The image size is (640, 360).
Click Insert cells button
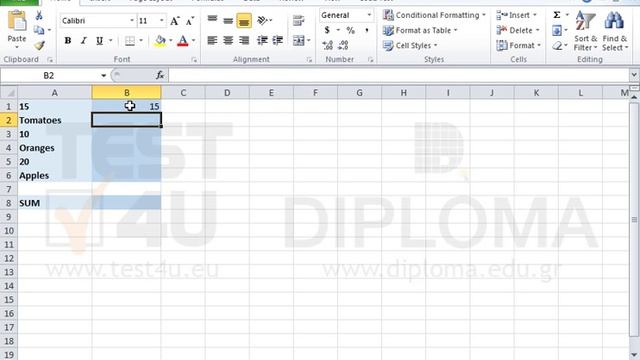[516, 15]
